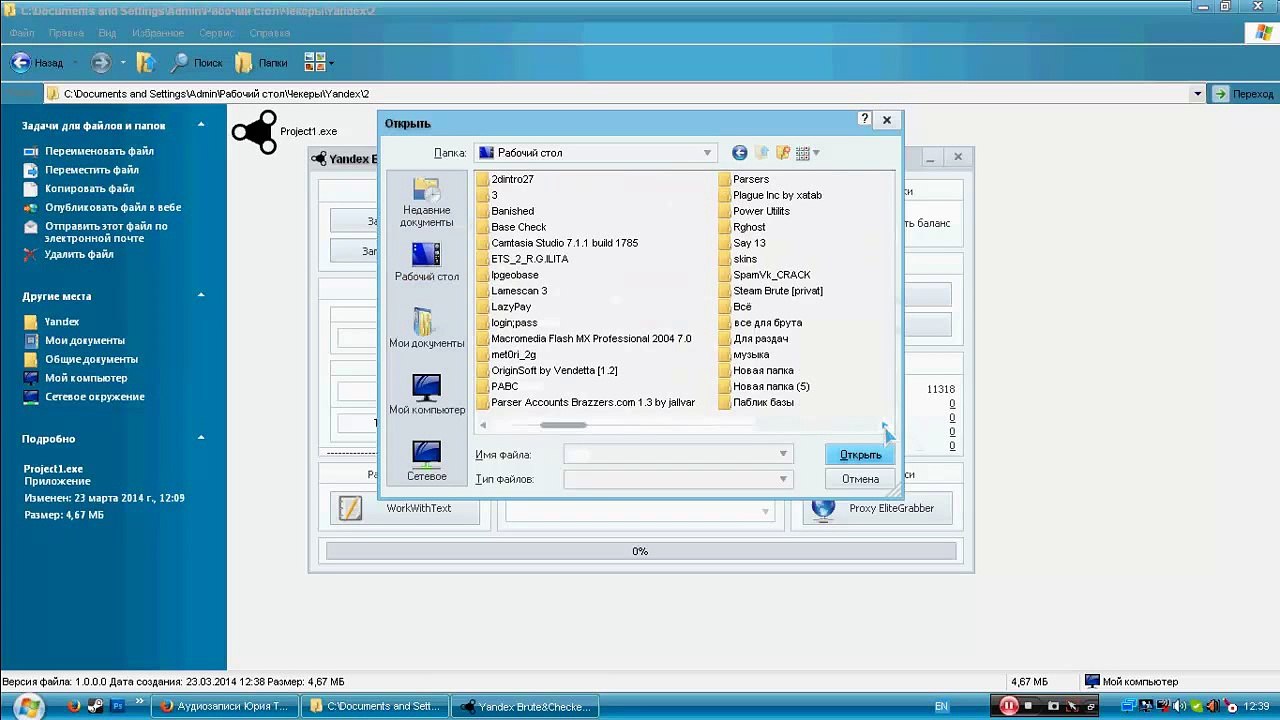Click WorkWithText button in Yandex window

tap(405, 508)
